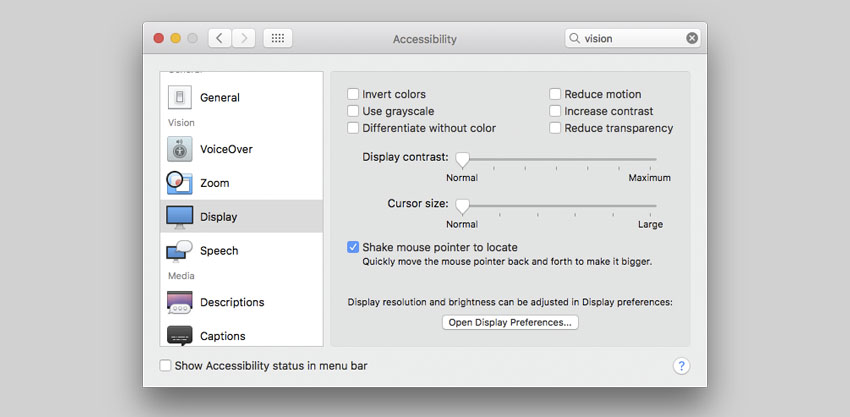Click the Cursor size slider handle
The height and width of the screenshot is (417, 850).
click(x=462, y=206)
